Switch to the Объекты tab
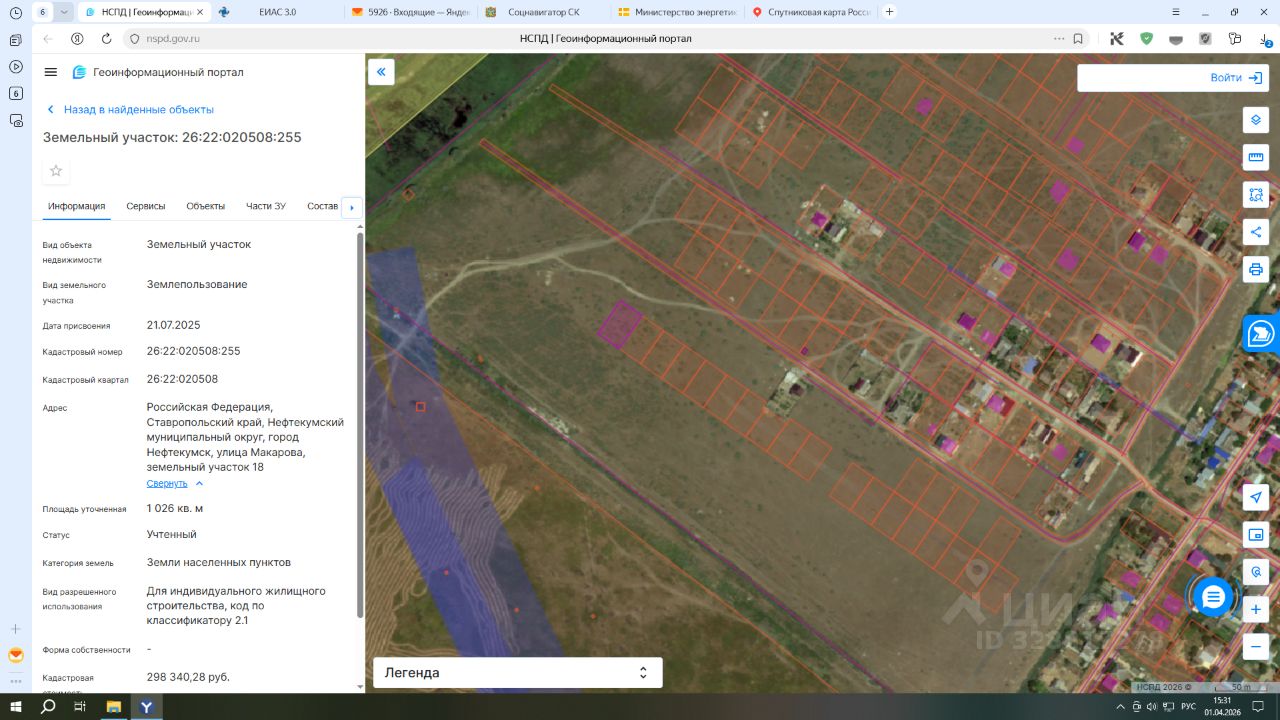This screenshot has height=720, width=1280. (x=205, y=206)
